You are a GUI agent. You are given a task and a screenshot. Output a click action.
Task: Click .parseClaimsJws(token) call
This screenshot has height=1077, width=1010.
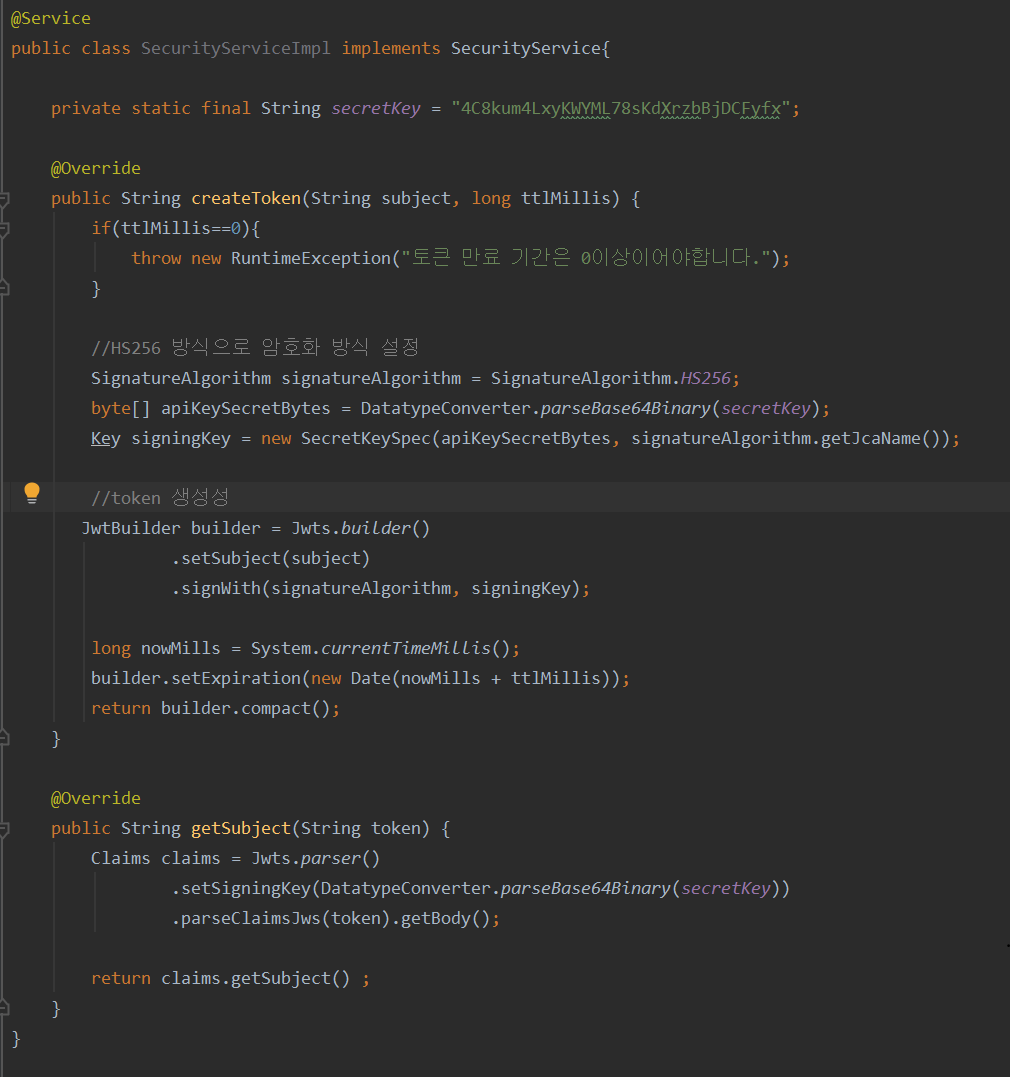280,918
